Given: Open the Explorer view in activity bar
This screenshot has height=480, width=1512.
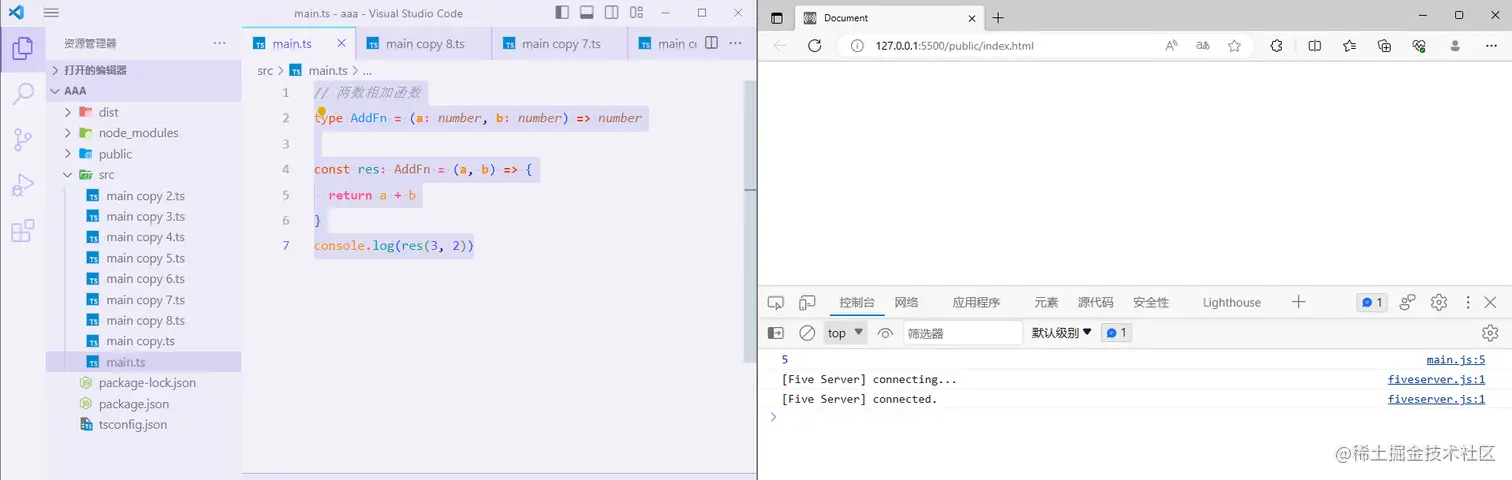Looking at the screenshot, I should pos(22,49).
